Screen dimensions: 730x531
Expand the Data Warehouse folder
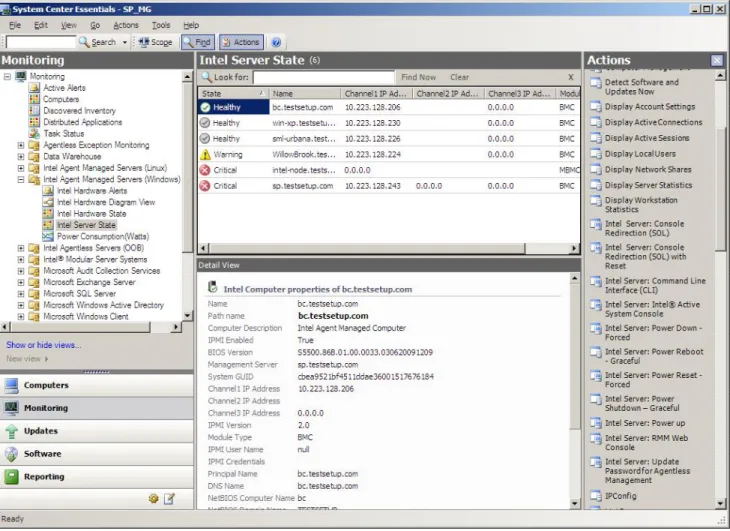(21, 156)
